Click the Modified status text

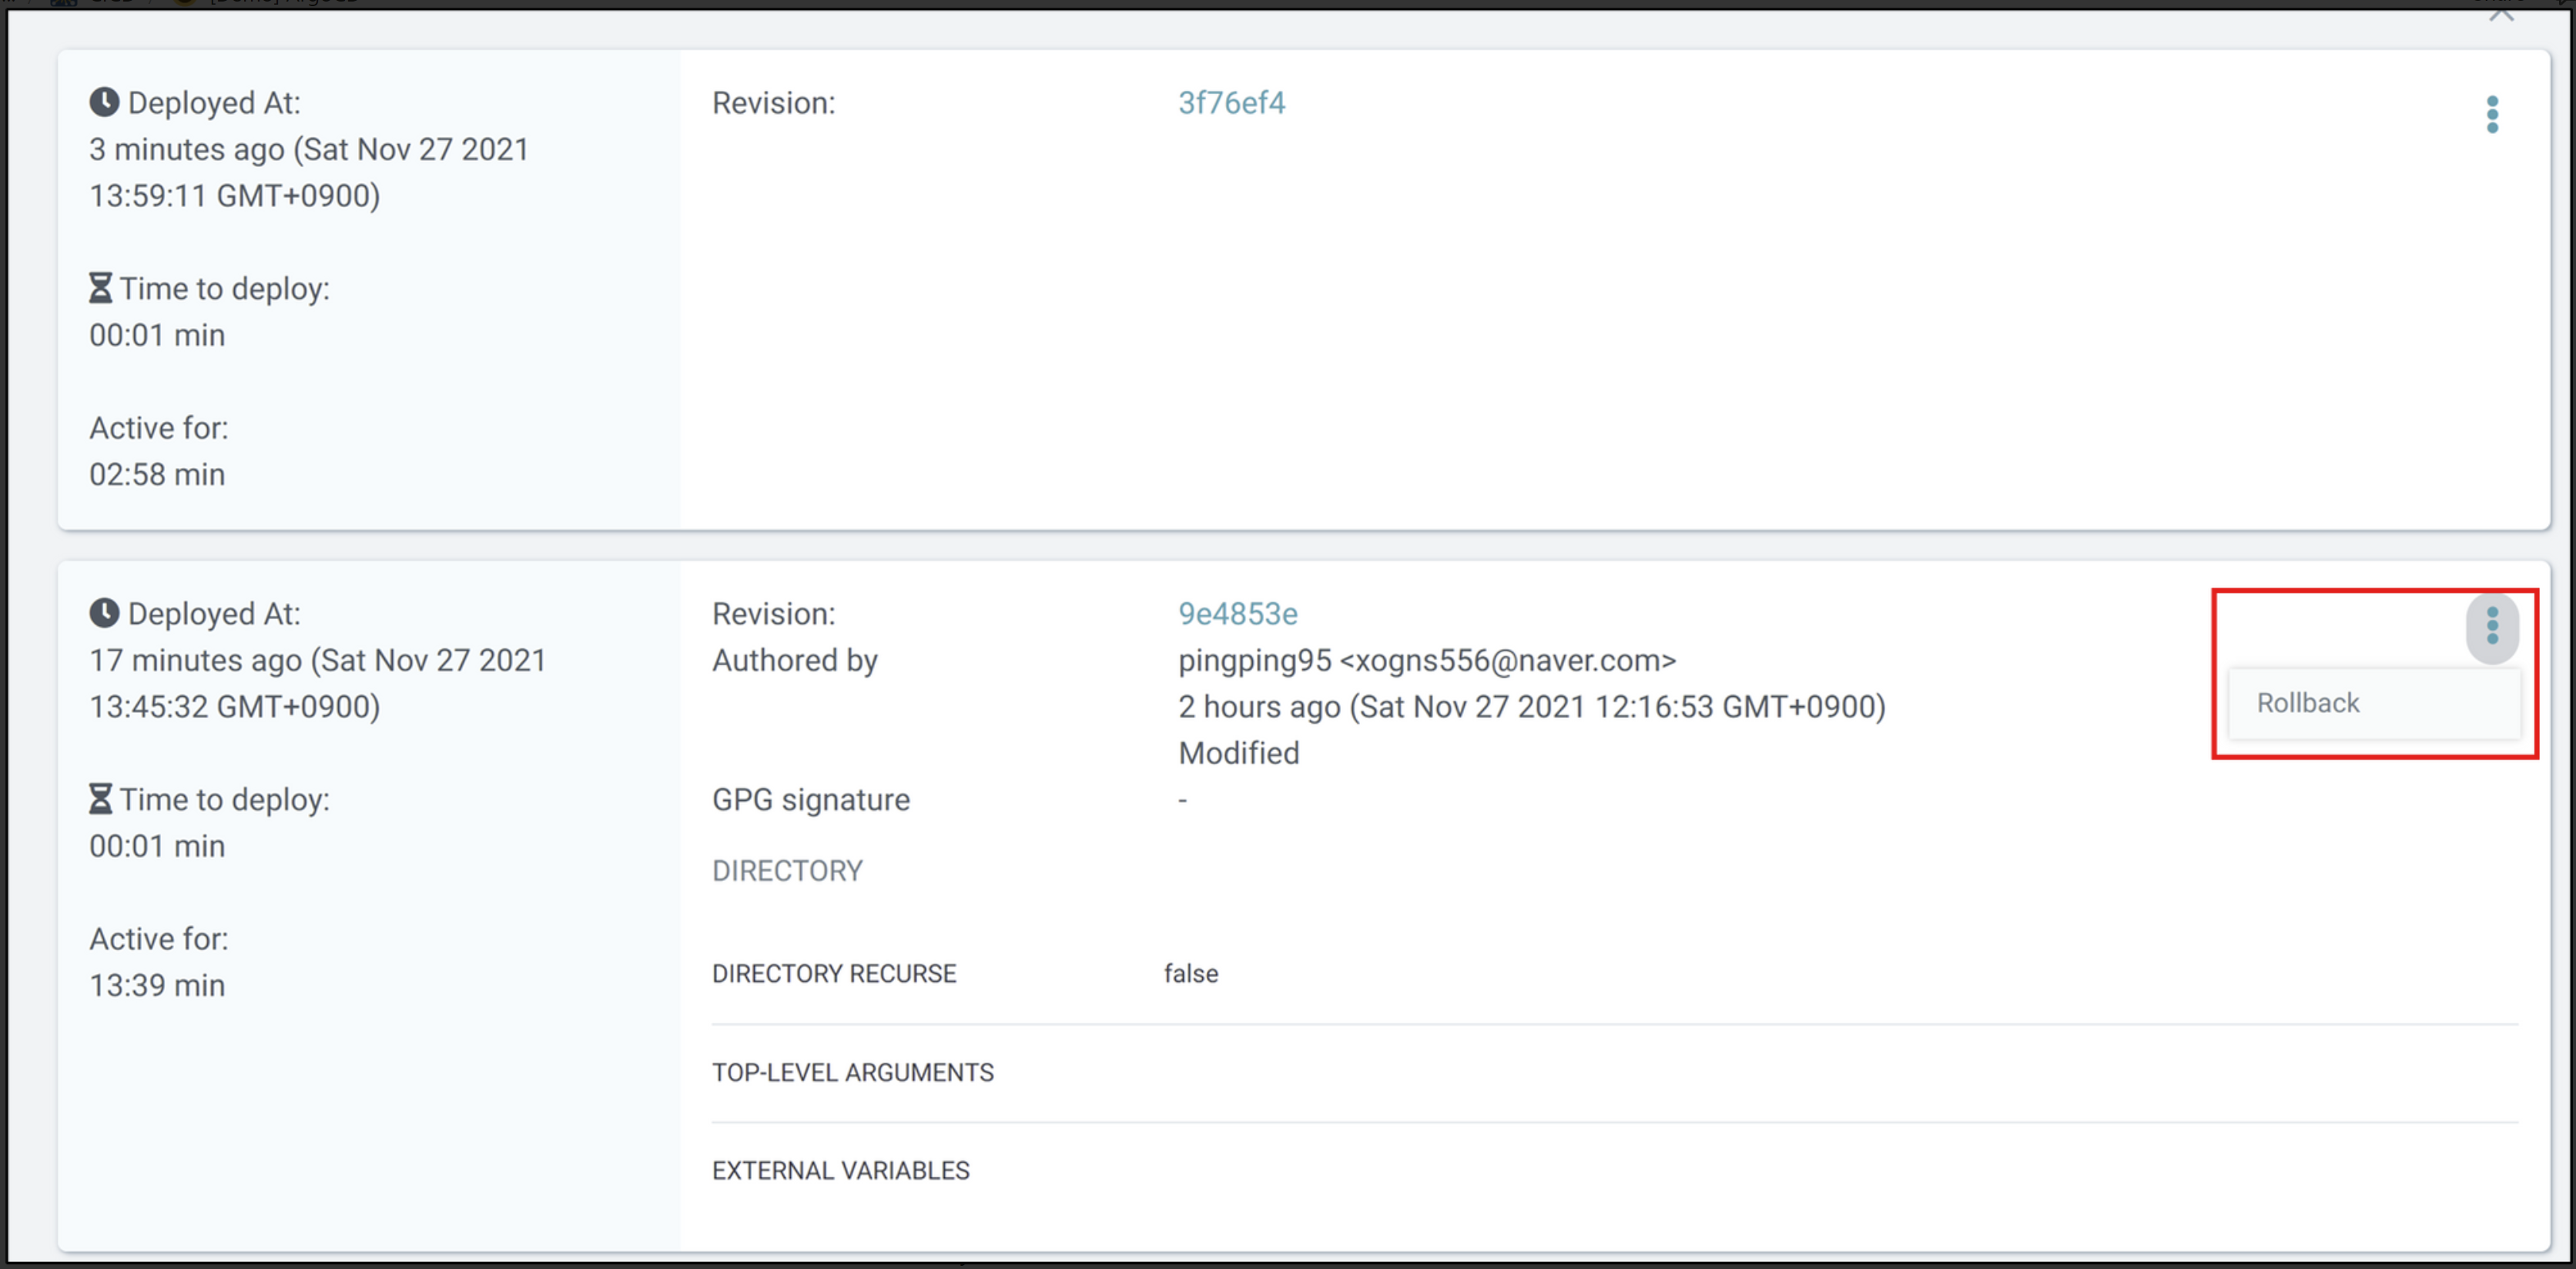pos(1238,753)
